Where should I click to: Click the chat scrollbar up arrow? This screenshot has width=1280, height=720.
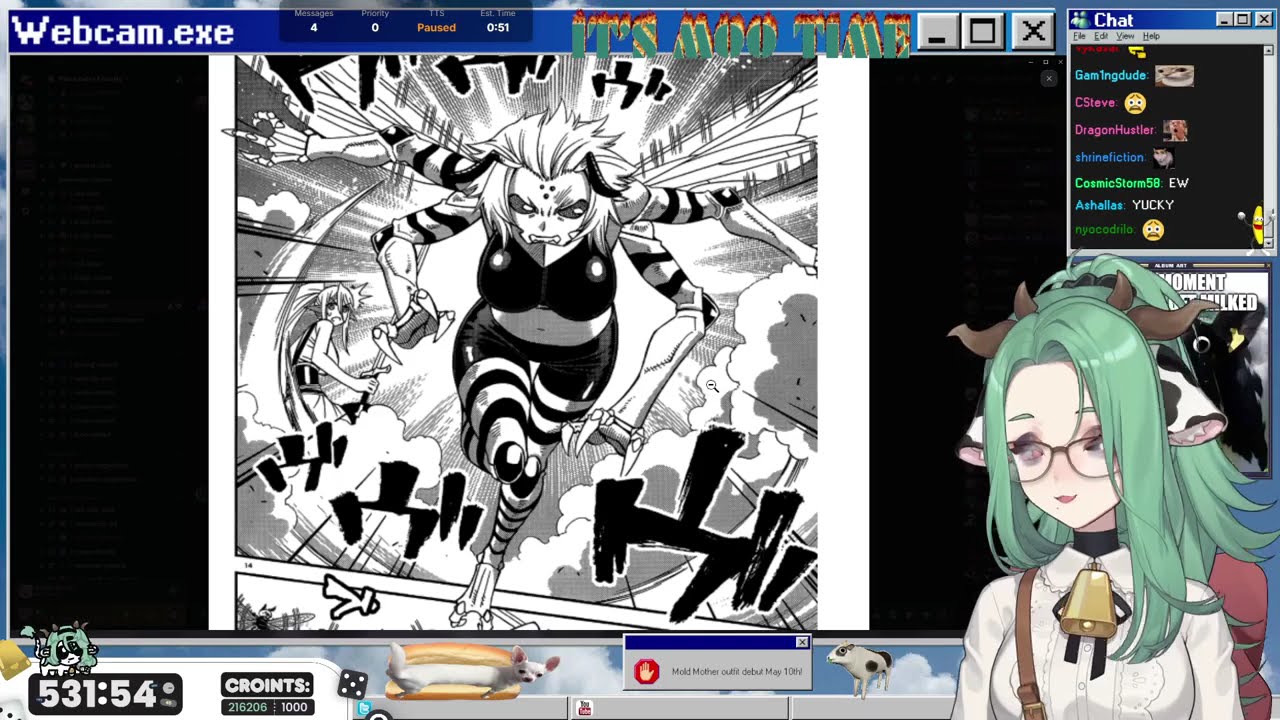(1269, 49)
